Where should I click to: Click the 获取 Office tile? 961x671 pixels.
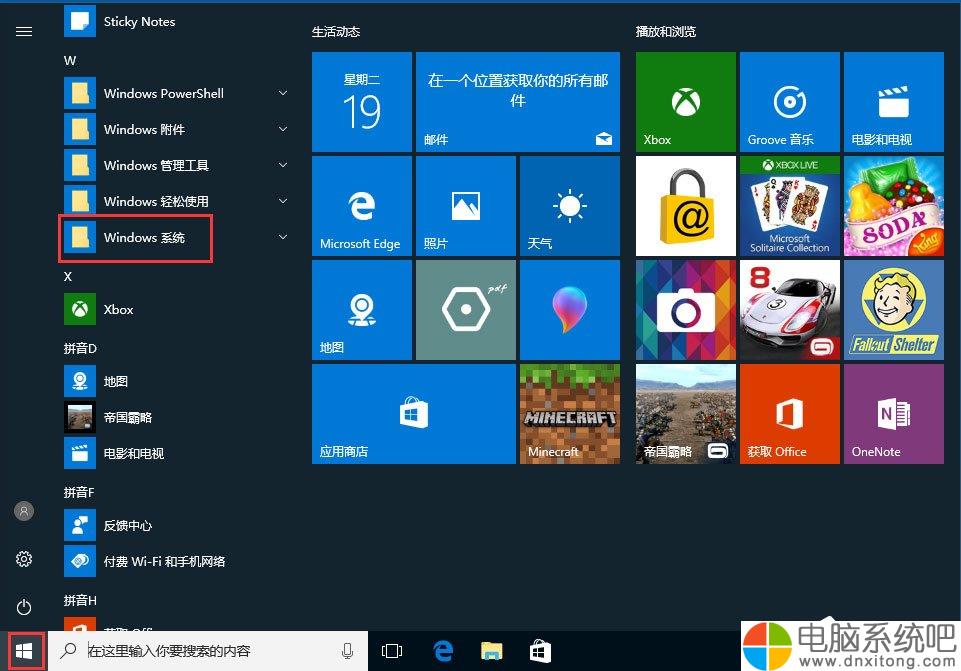[789, 414]
